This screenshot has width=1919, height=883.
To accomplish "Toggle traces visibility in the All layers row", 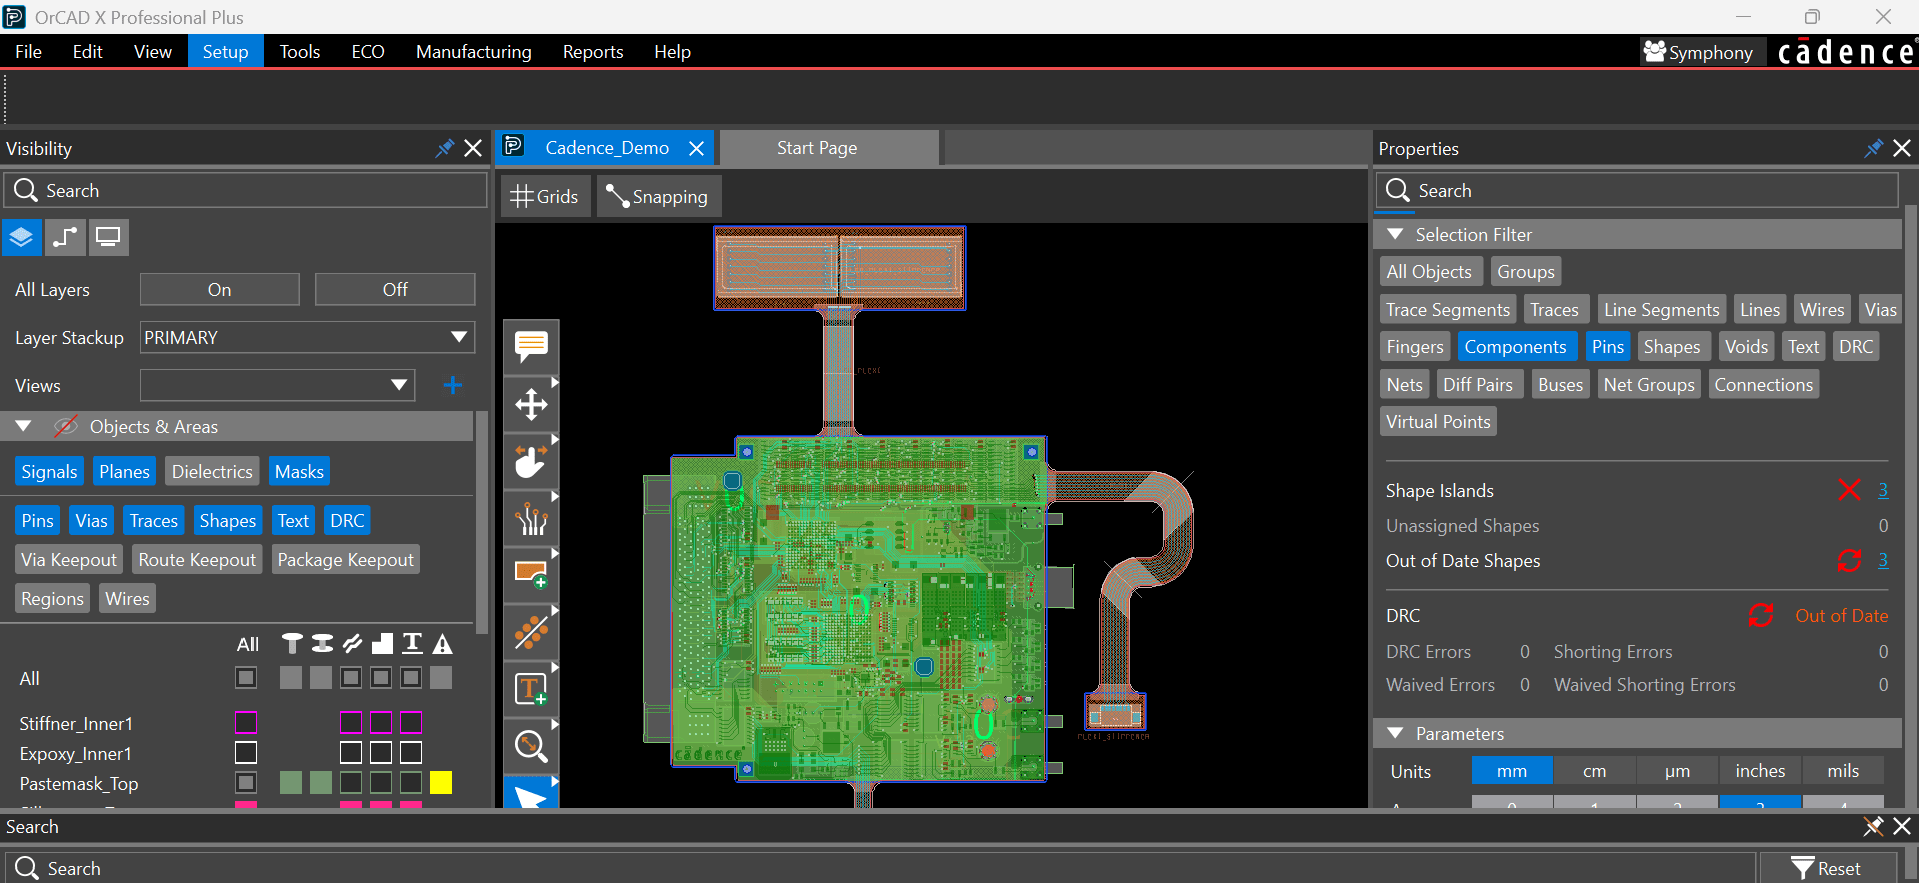I will click(351, 678).
